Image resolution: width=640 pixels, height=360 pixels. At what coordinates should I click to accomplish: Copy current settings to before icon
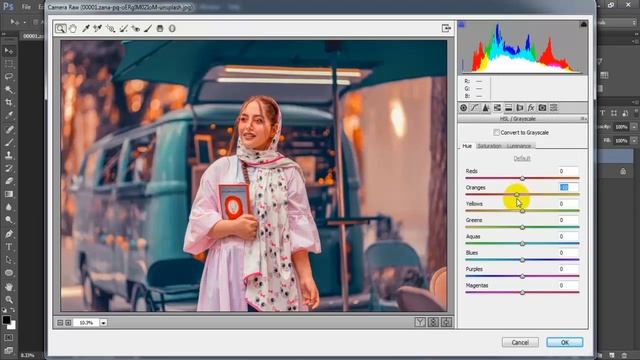pos(446,322)
